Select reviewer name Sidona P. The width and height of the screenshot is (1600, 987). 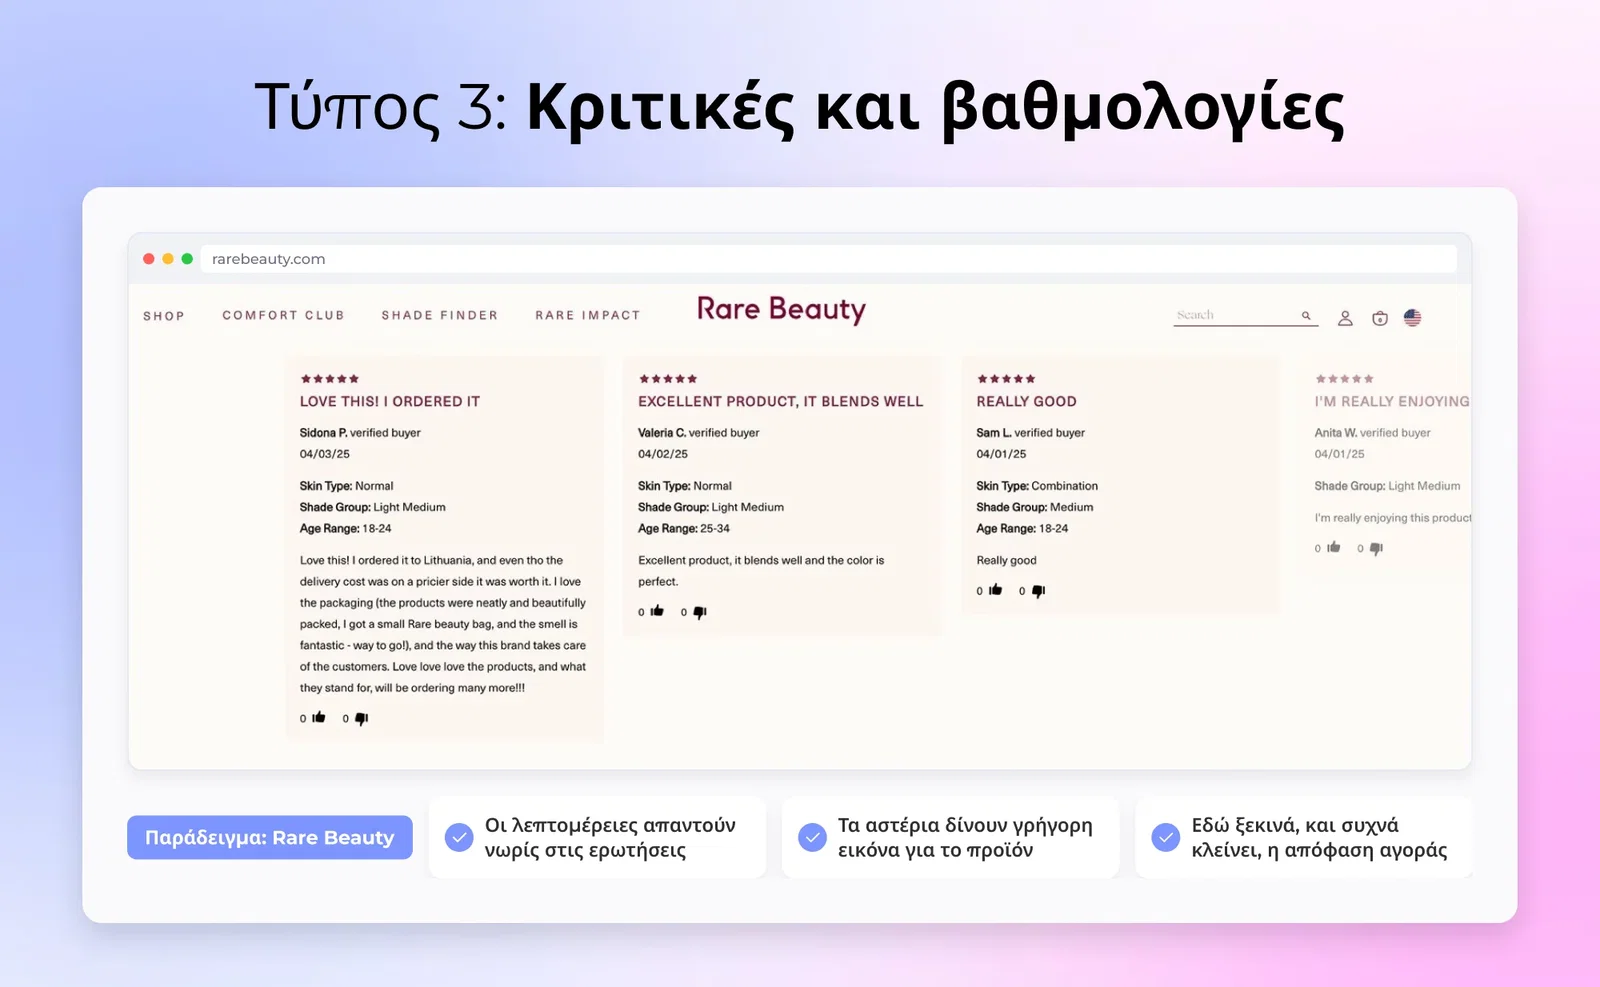(324, 433)
